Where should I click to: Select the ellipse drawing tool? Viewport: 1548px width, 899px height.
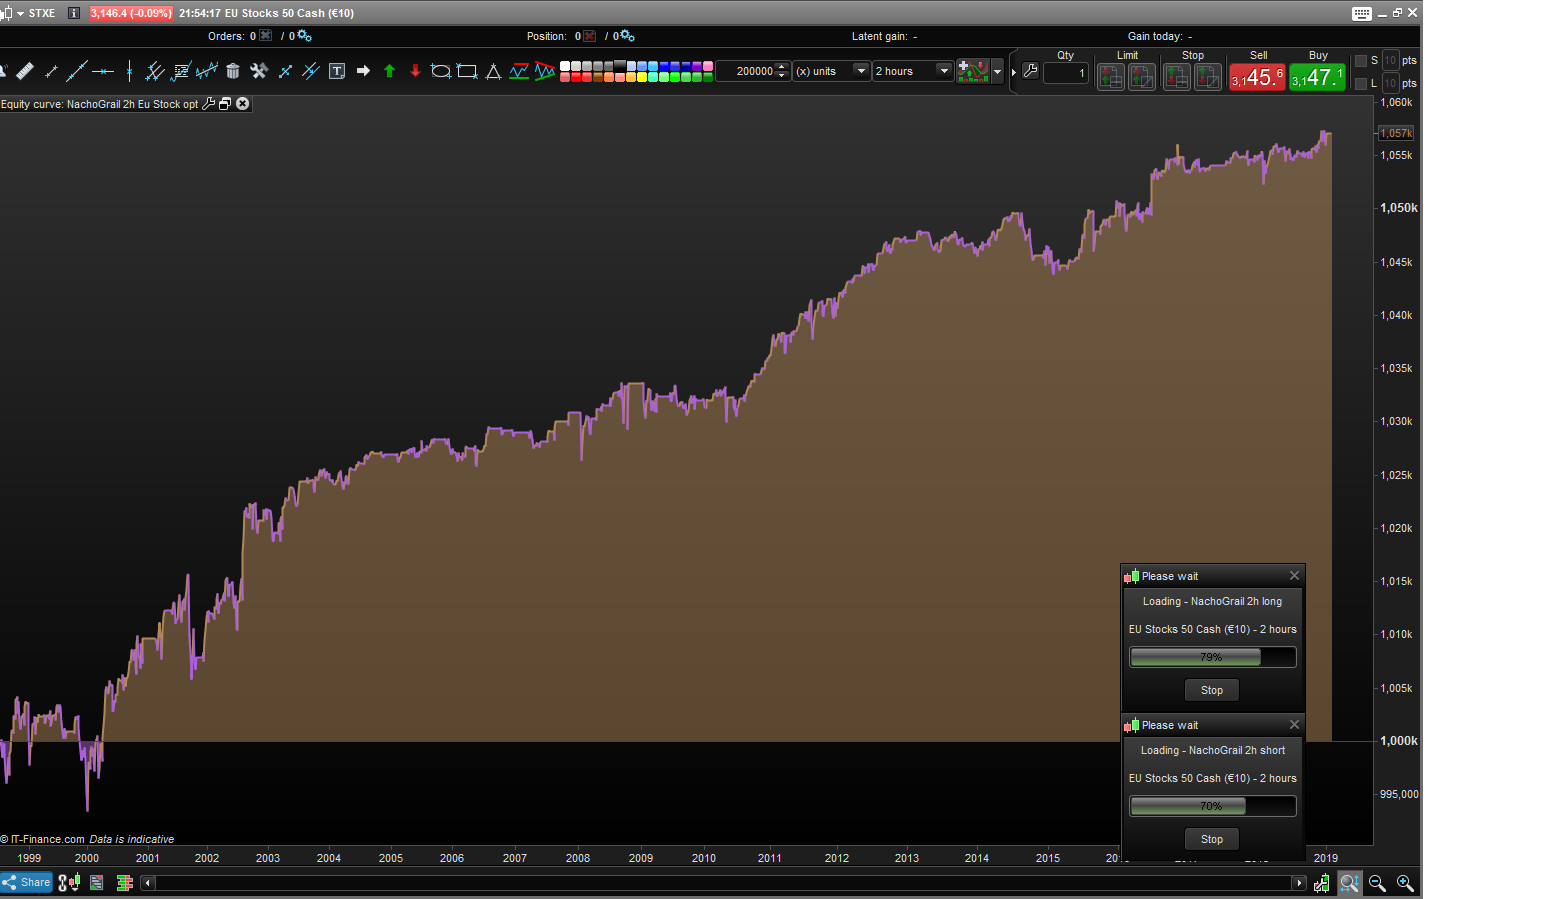[x=441, y=71]
